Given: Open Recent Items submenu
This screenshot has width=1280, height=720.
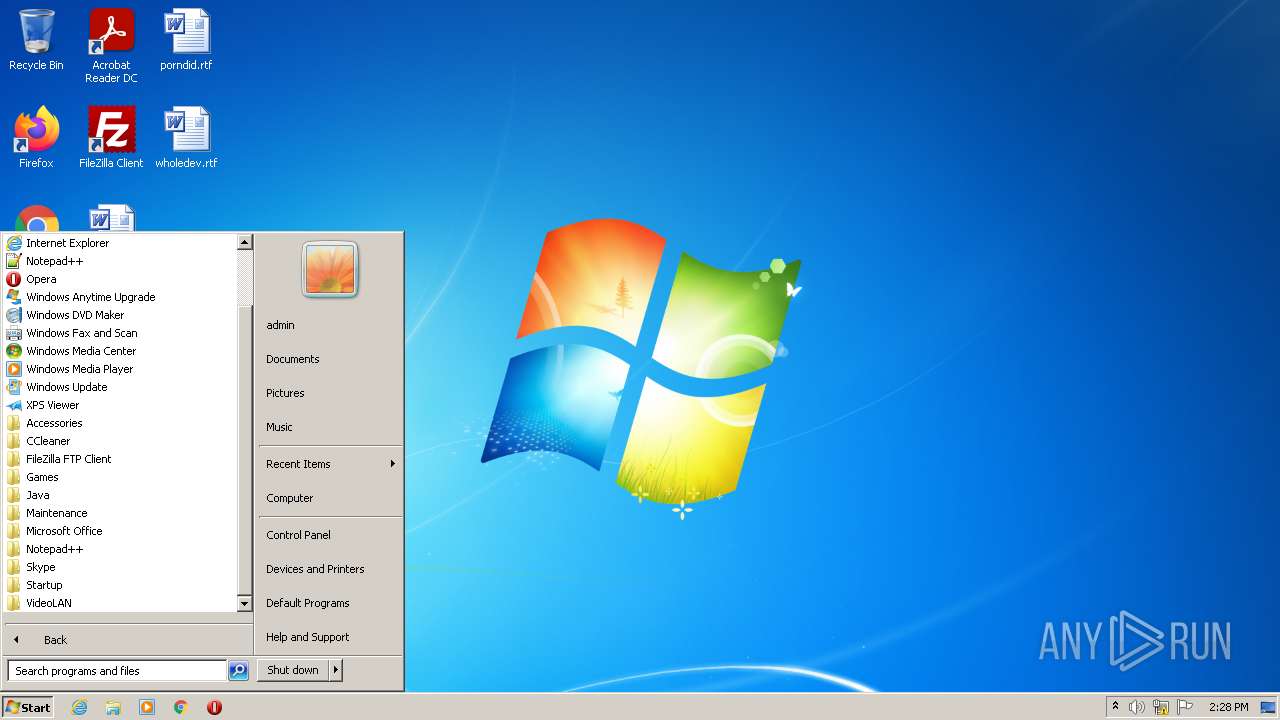Looking at the screenshot, I should (330, 464).
